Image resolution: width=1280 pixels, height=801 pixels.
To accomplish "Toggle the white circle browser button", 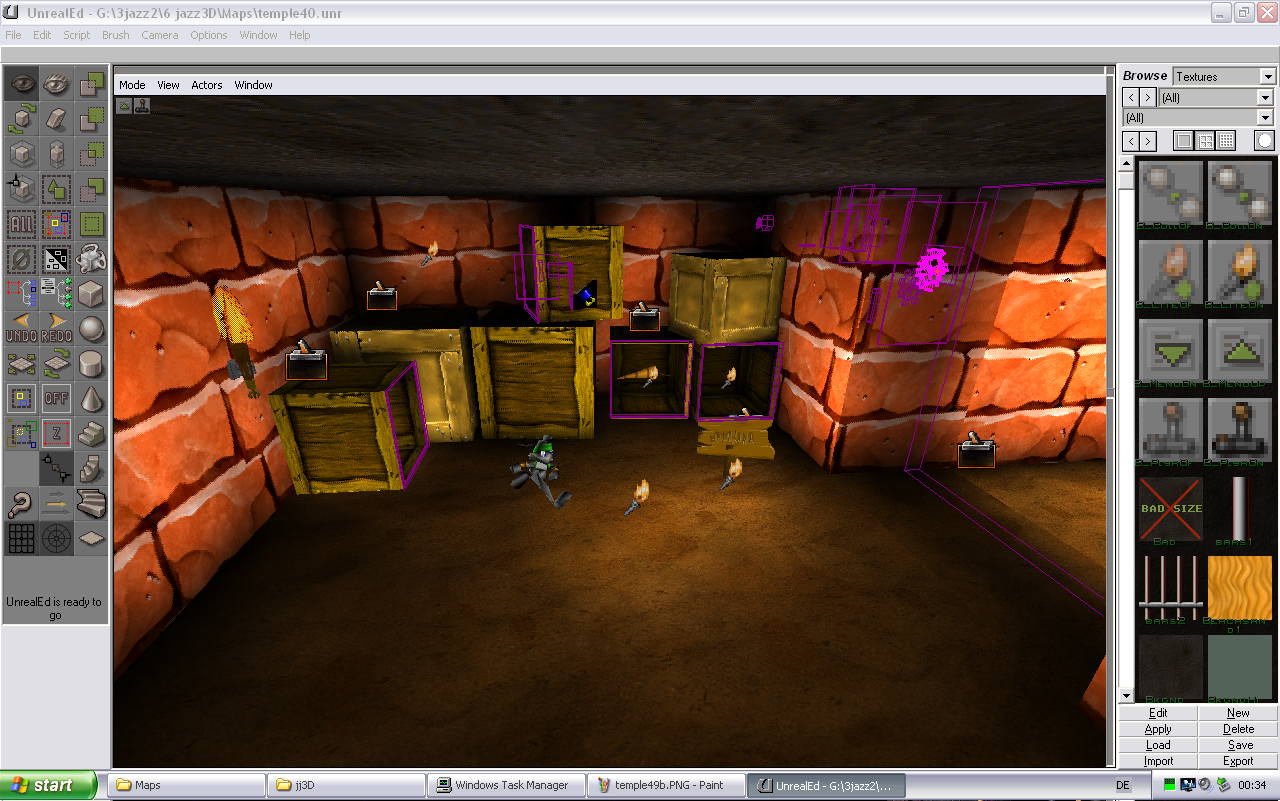I will pos(1265,141).
